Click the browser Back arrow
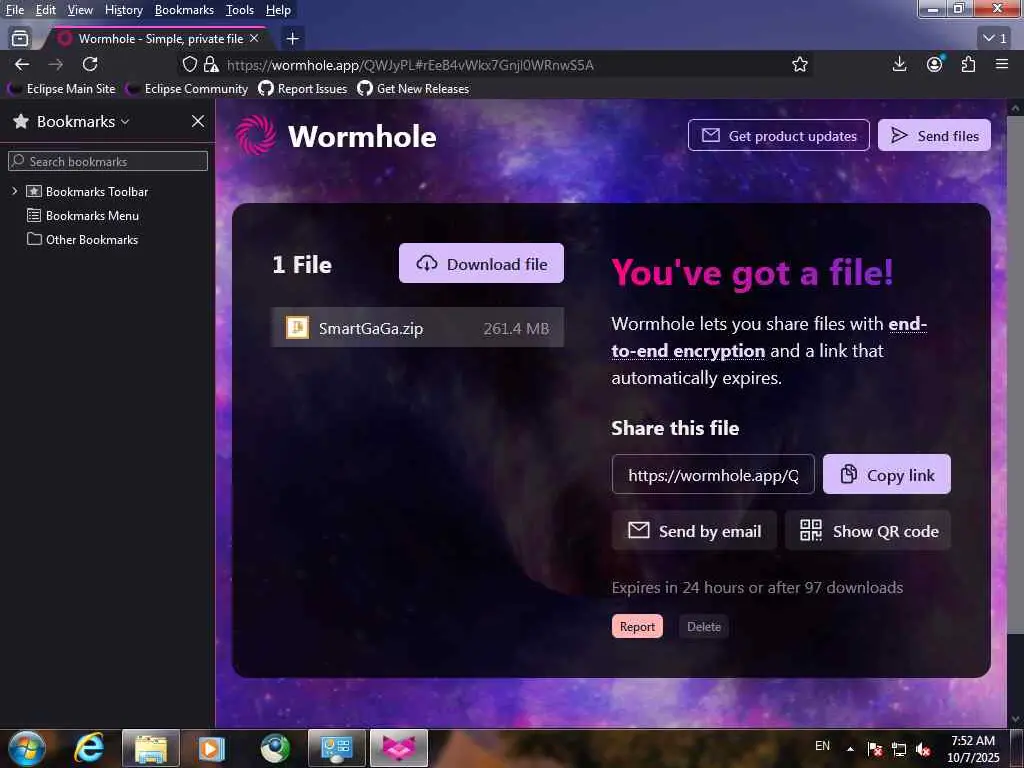Image resolution: width=1024 pixels, height=768 pixels. click(22, 64)
